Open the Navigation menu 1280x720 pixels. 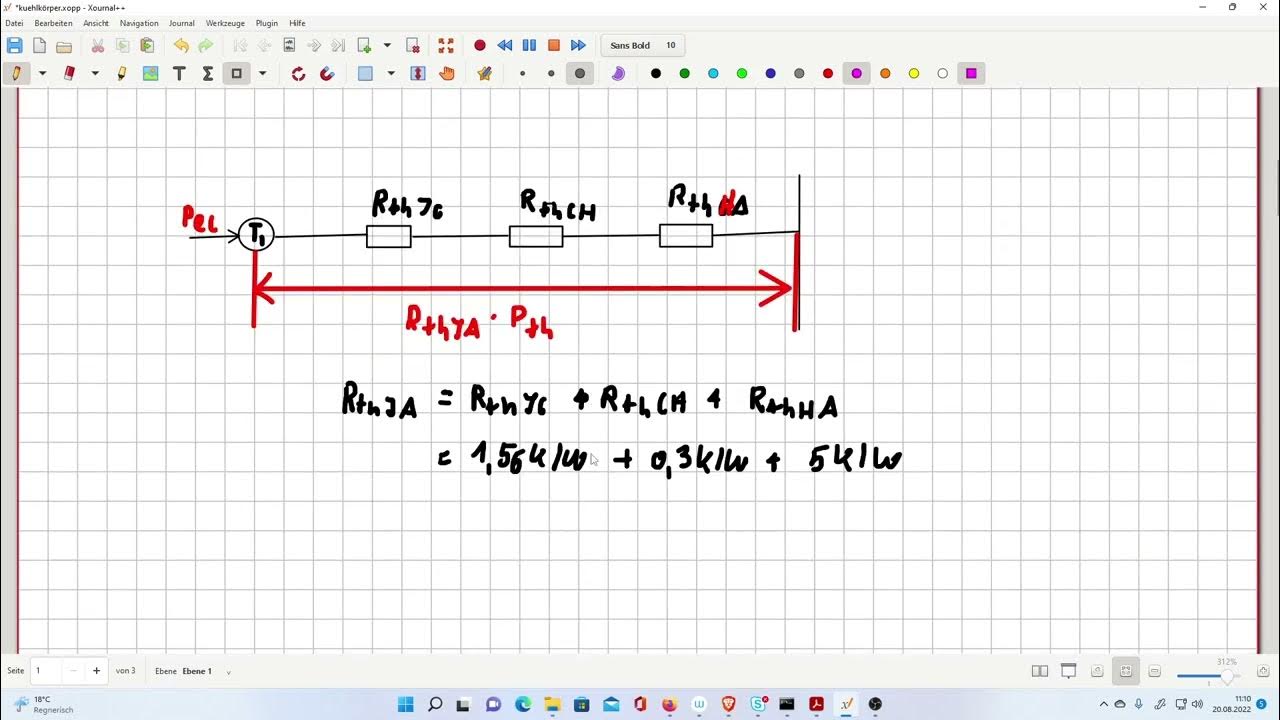(139, 23)
